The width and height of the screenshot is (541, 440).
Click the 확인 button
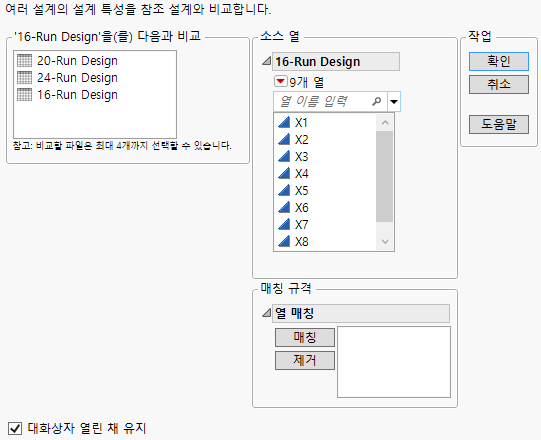tap(499, 61)
